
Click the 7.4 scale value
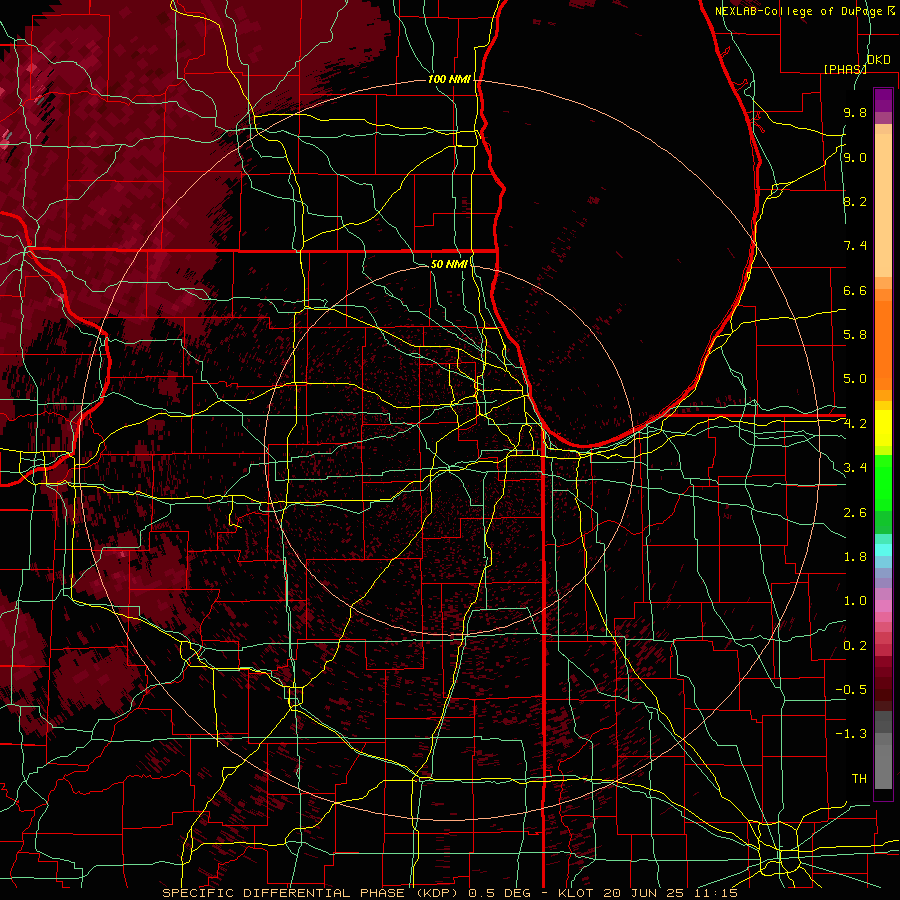click(855, 246)
